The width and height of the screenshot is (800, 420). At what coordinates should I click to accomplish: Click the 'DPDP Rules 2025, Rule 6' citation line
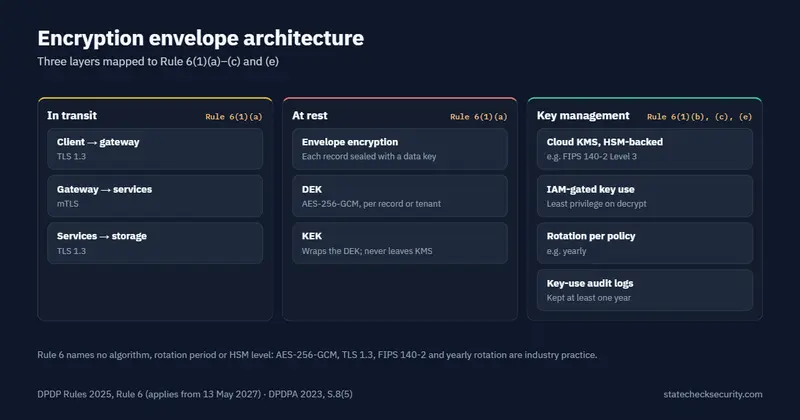195,394
